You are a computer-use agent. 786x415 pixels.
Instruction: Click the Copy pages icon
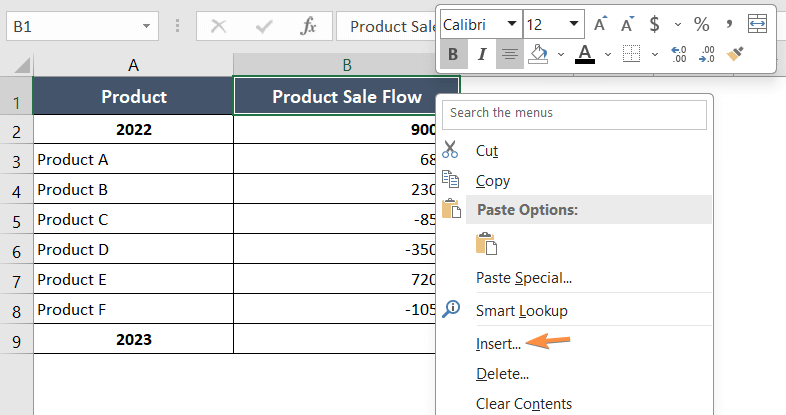click(450, 179)
